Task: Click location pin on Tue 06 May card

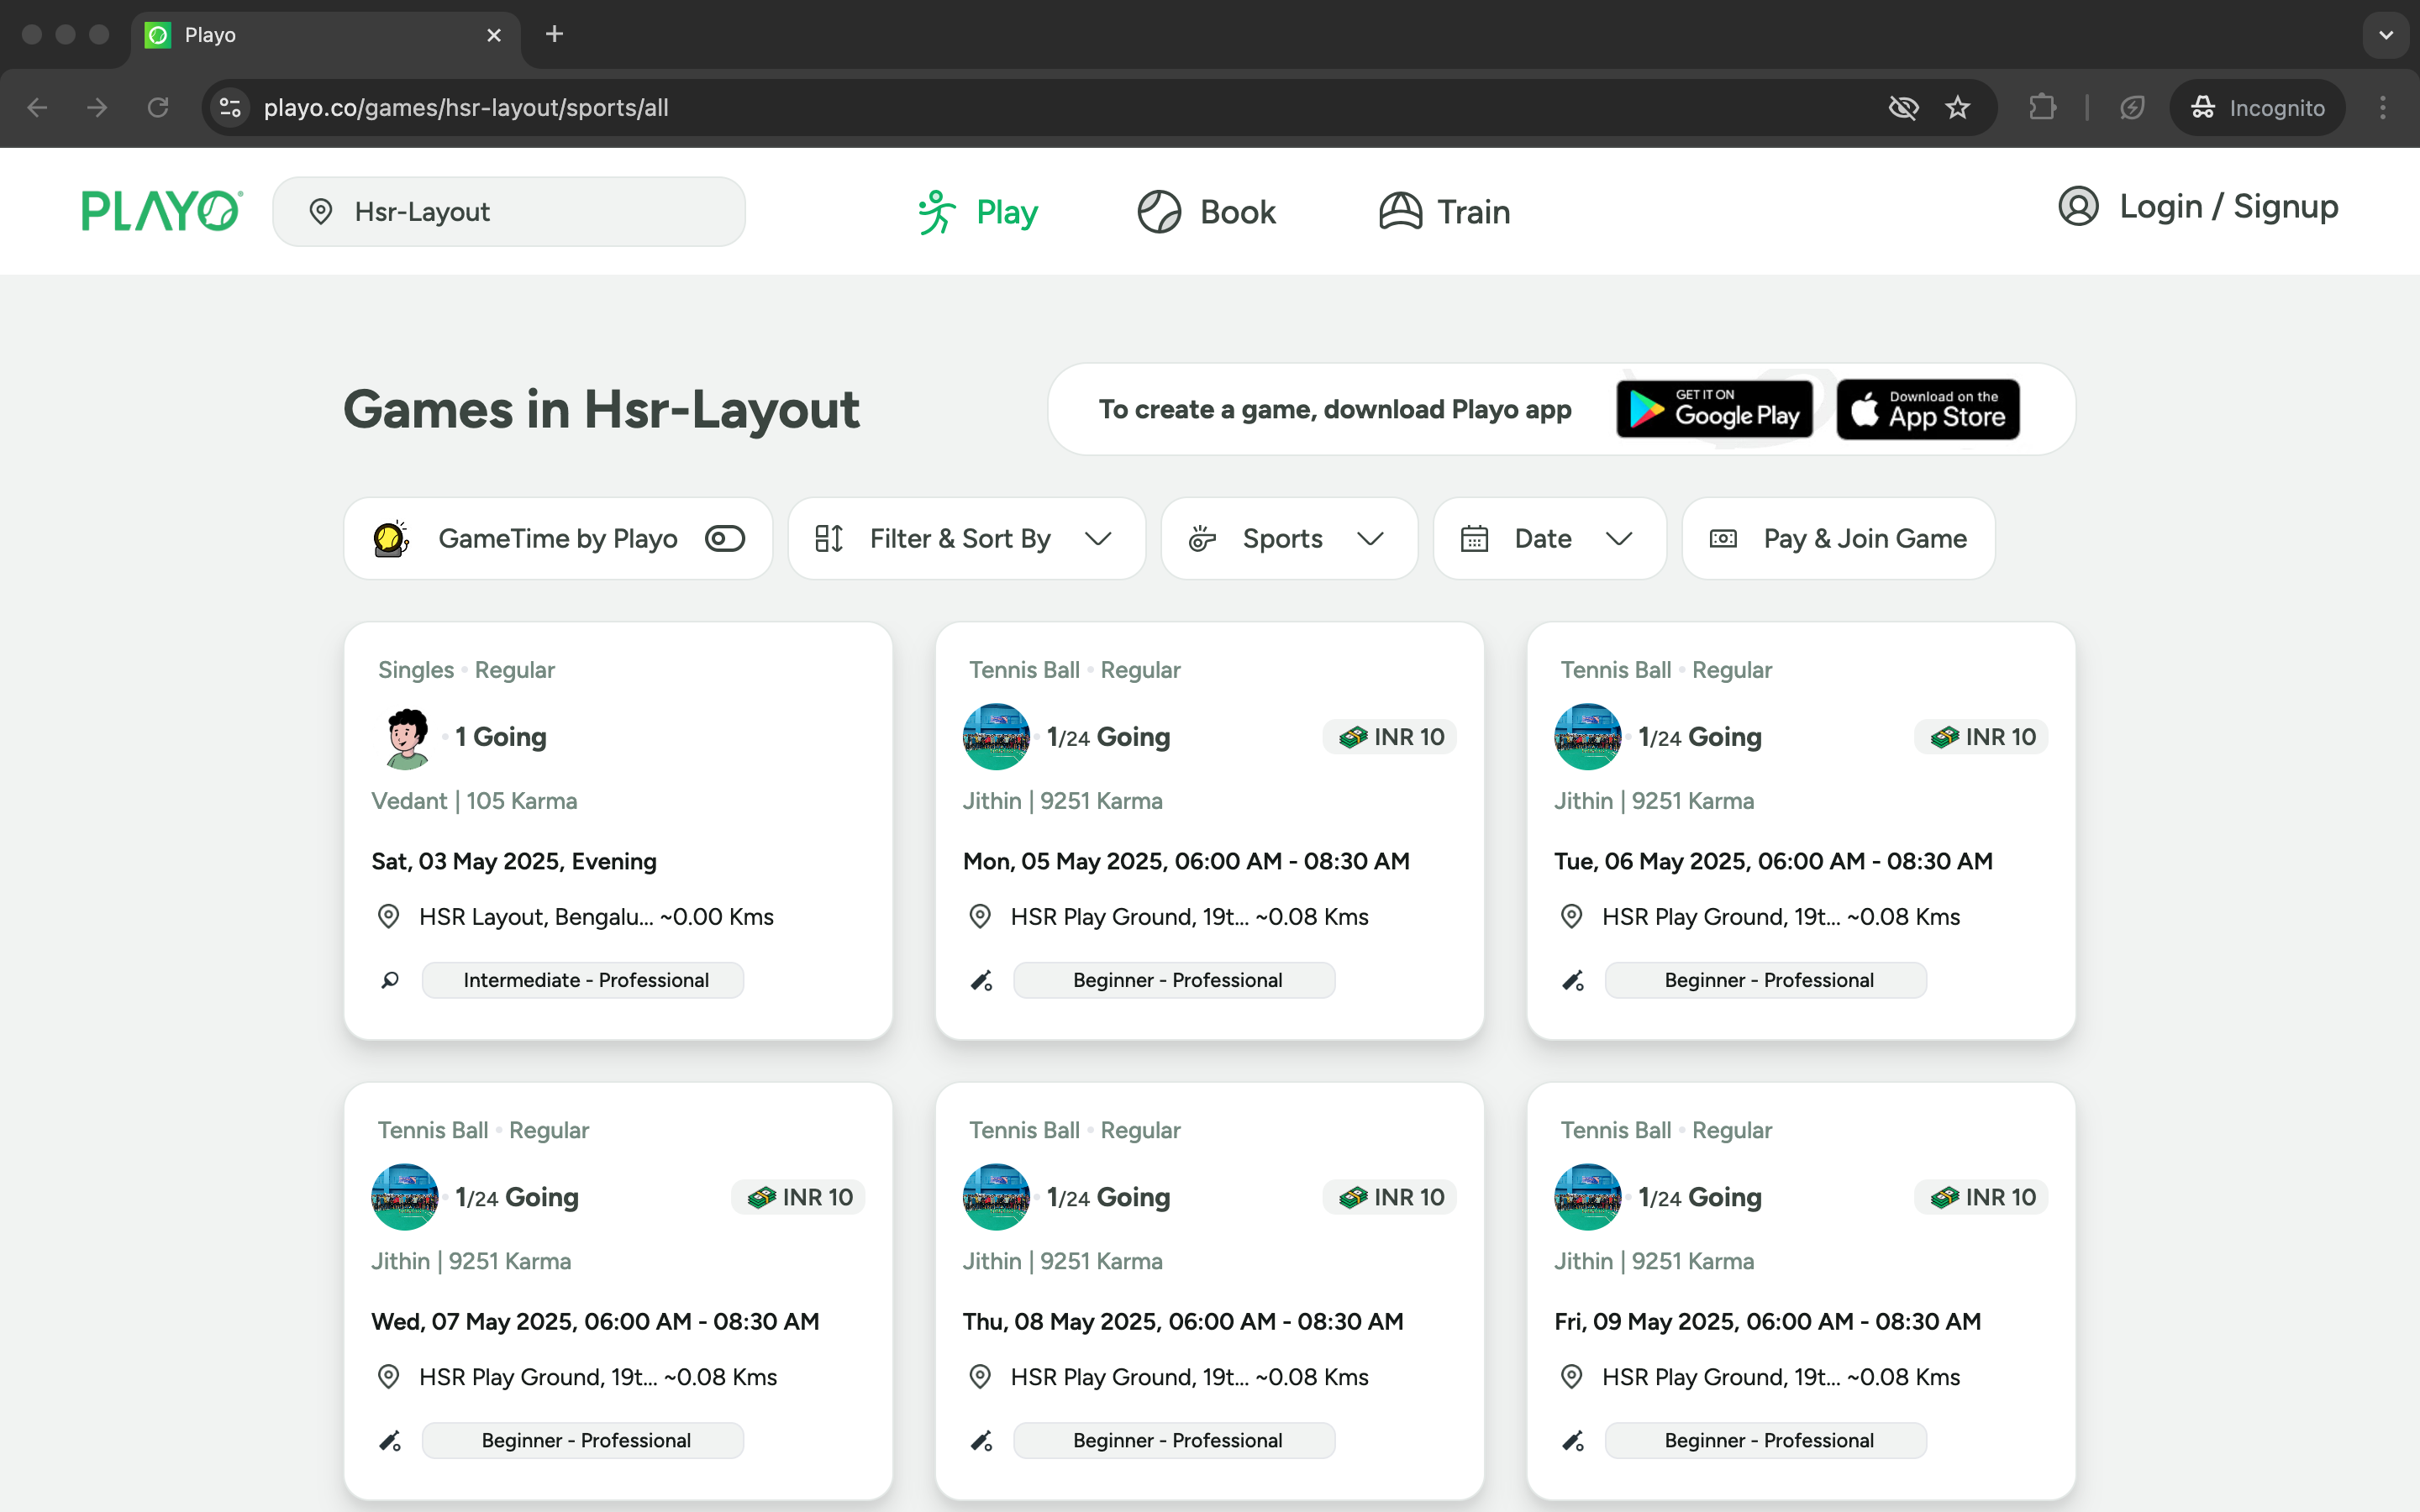Action: (1572, 916)
